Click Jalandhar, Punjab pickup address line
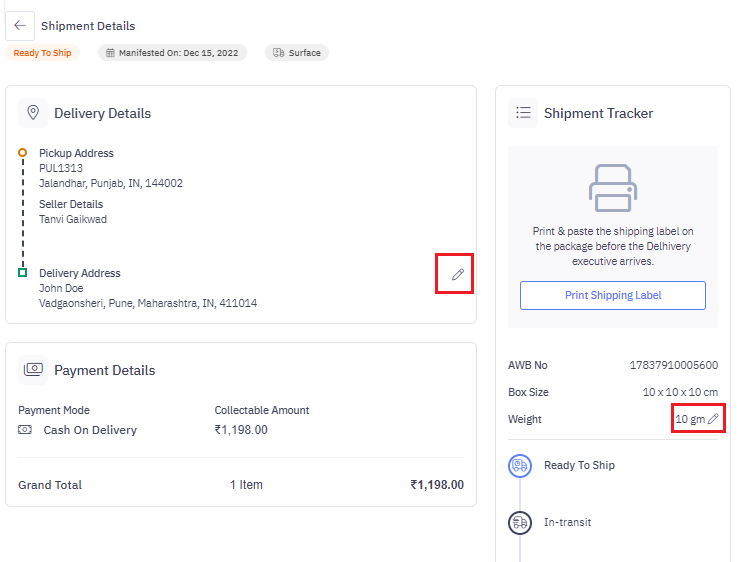The width and height of the screenshot is (740, 562). click(111, 183)
